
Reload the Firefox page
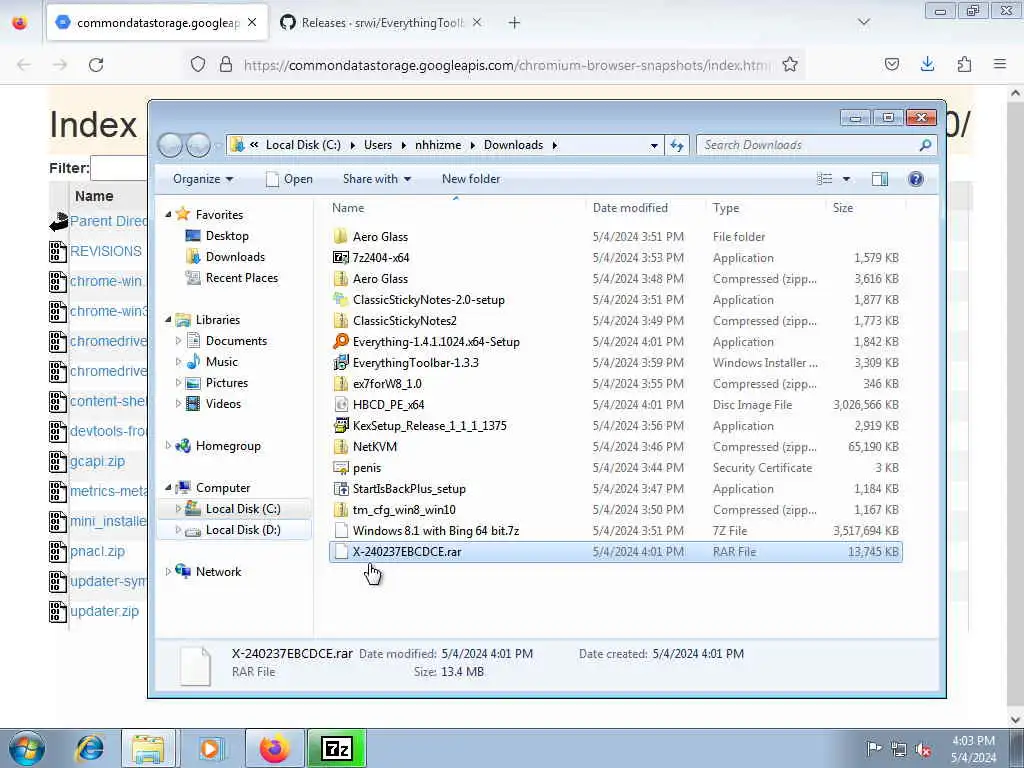coord(96,65)
